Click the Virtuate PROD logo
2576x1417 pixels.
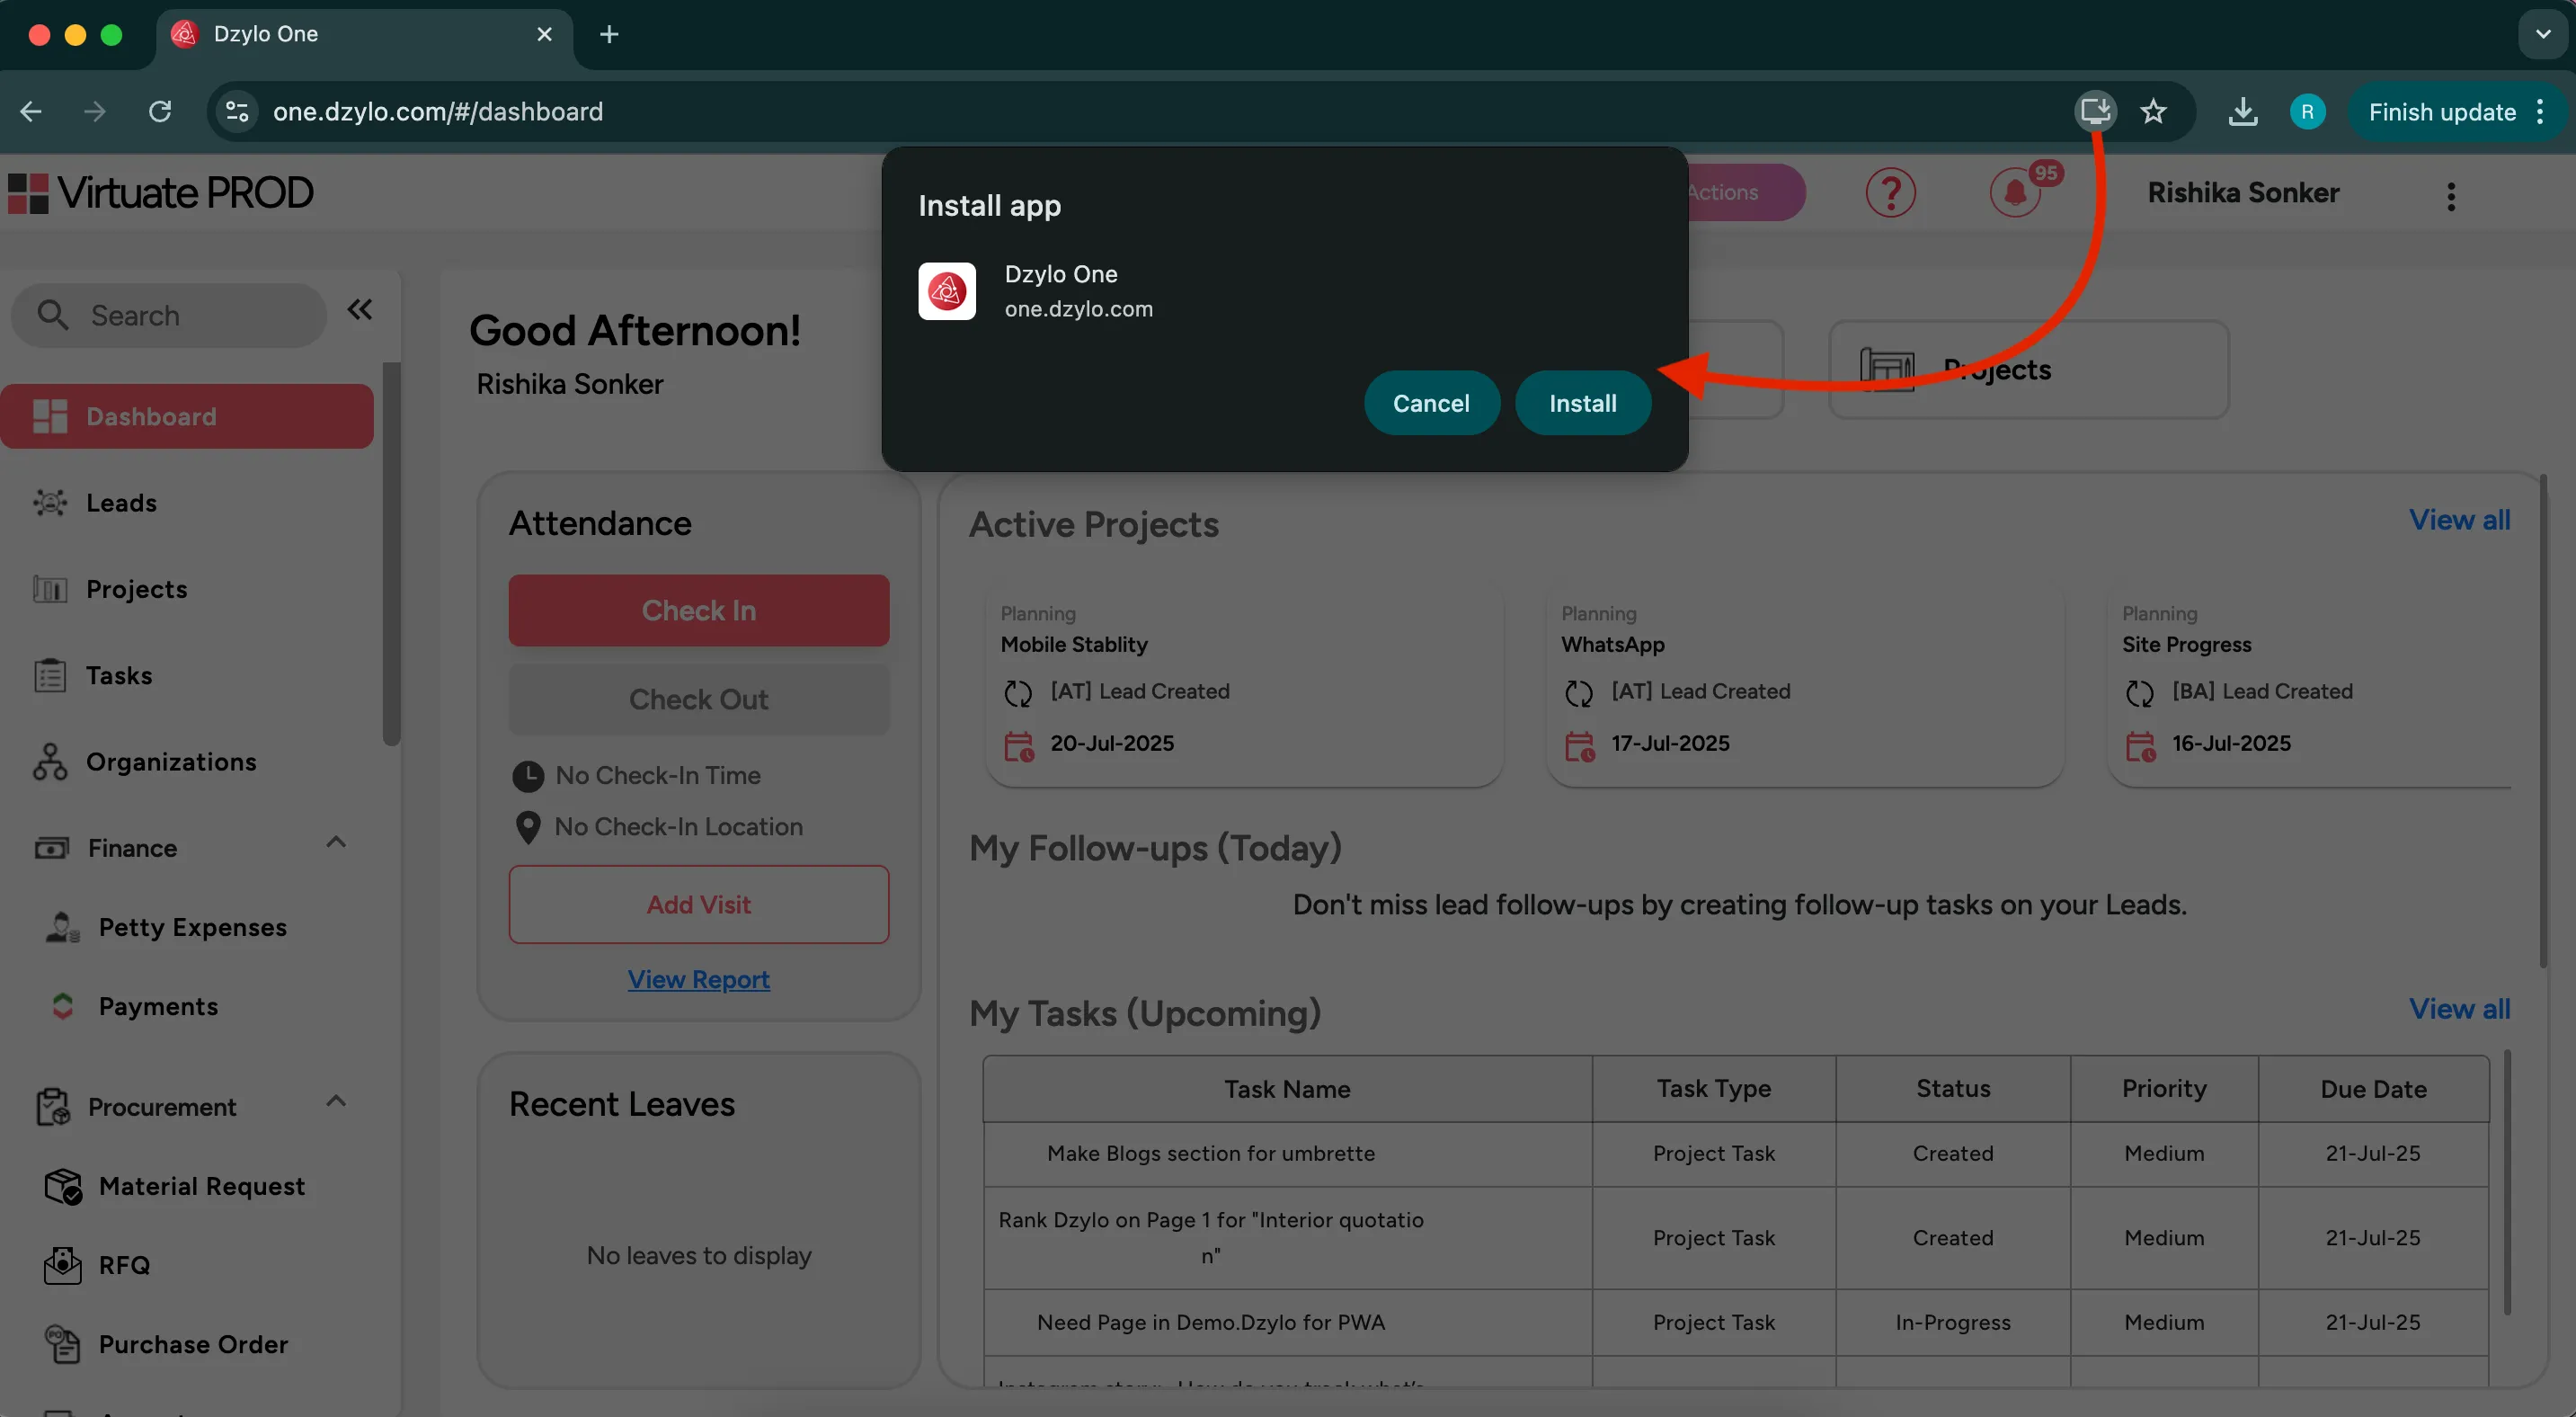click(x=161, y=193)
